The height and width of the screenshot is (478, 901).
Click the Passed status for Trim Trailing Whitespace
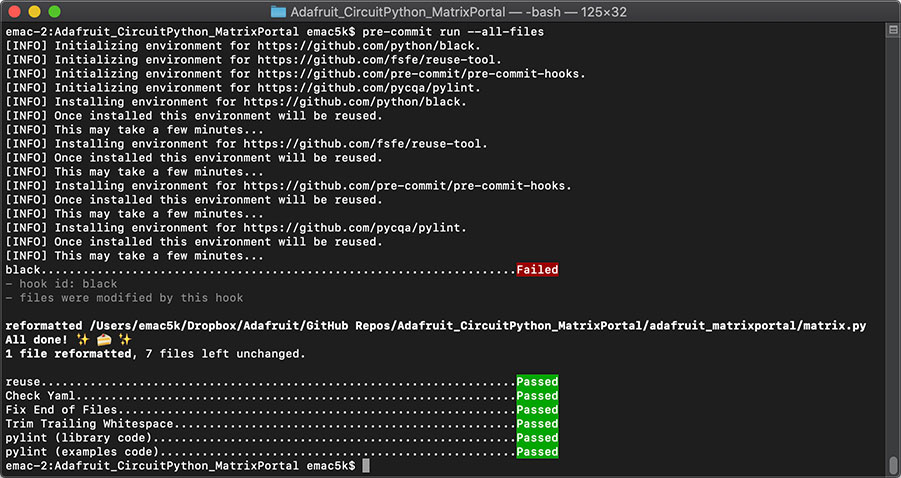(x=537, y=424)
